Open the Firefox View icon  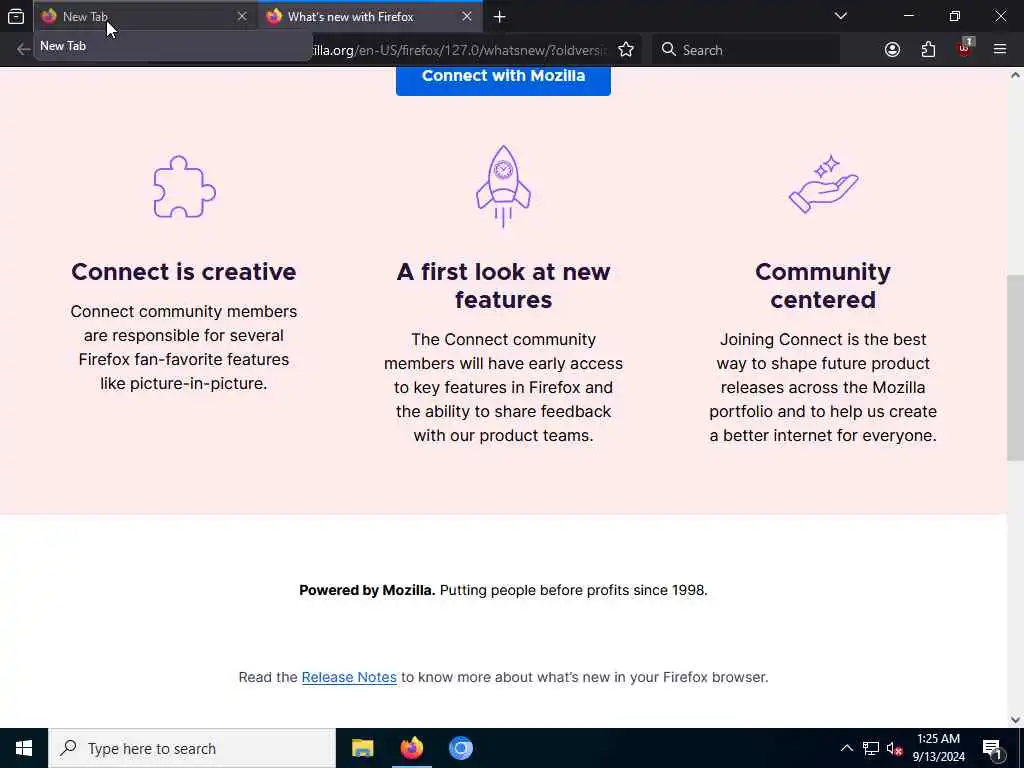16,16
